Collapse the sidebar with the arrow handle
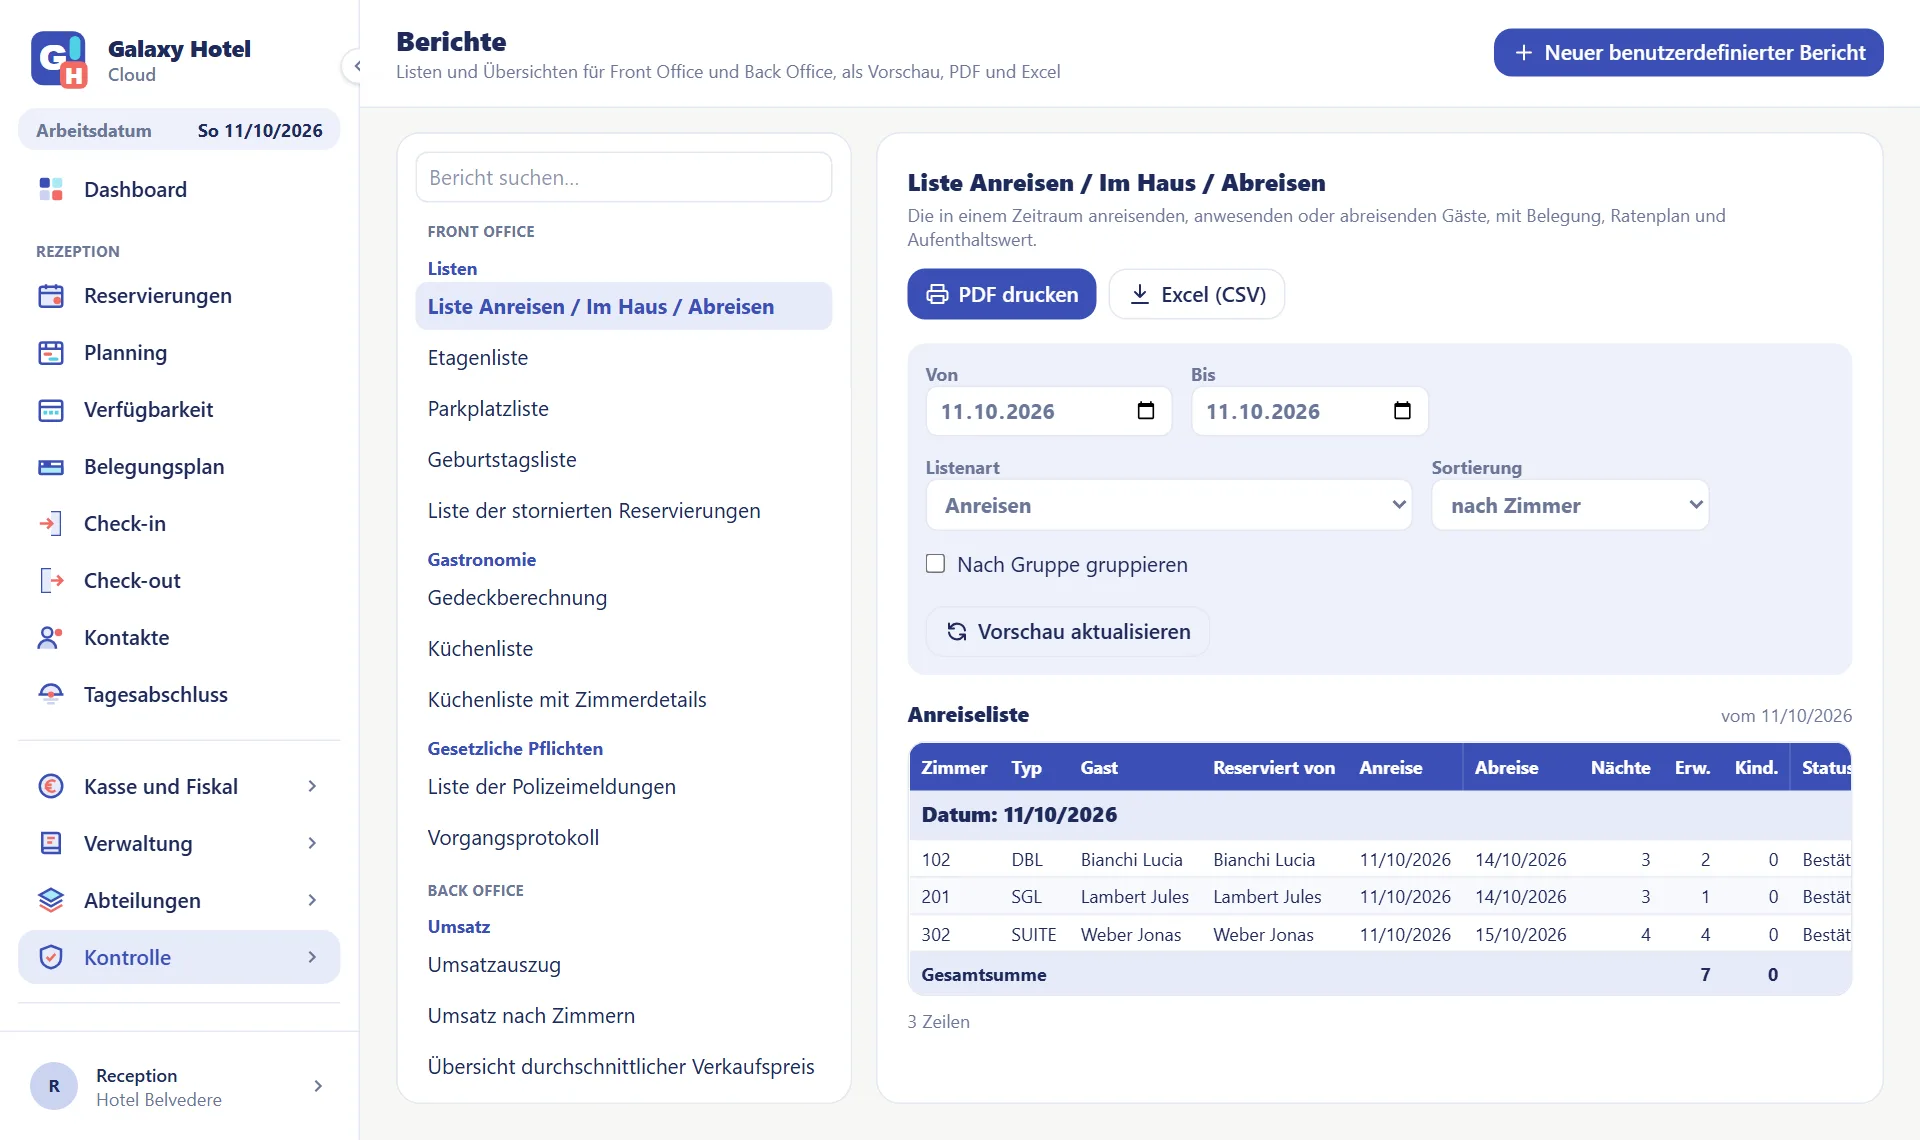The height and width of the screenshot is (1140, 1920). (356, 66)
